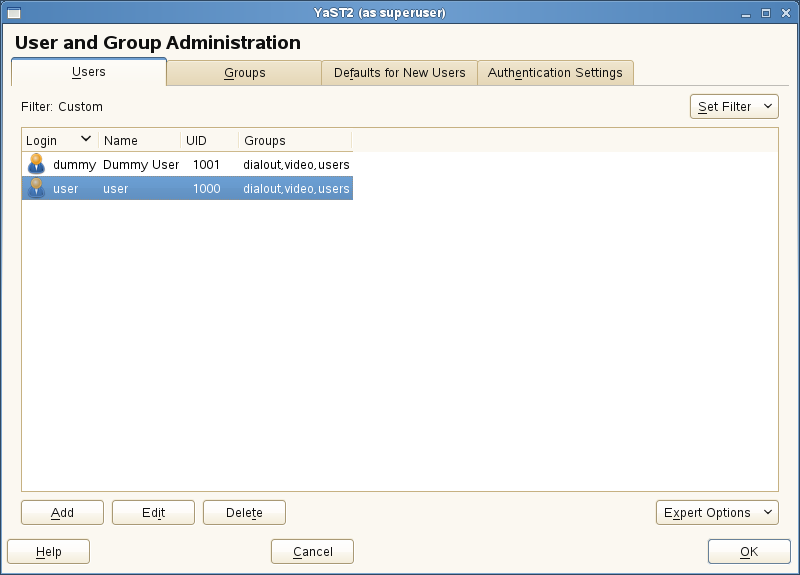
Task: Sort the table by the Login column
Action: pyautogui.click(x=60, y=140)
